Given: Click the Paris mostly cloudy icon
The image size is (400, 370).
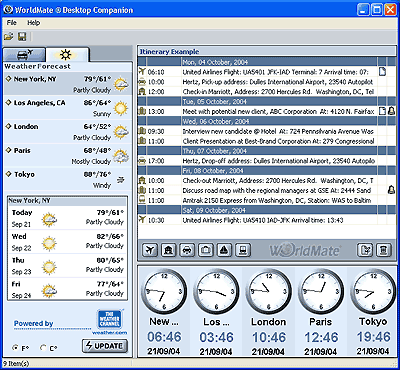Looking at the screenshot, I should tap(121, 156).
